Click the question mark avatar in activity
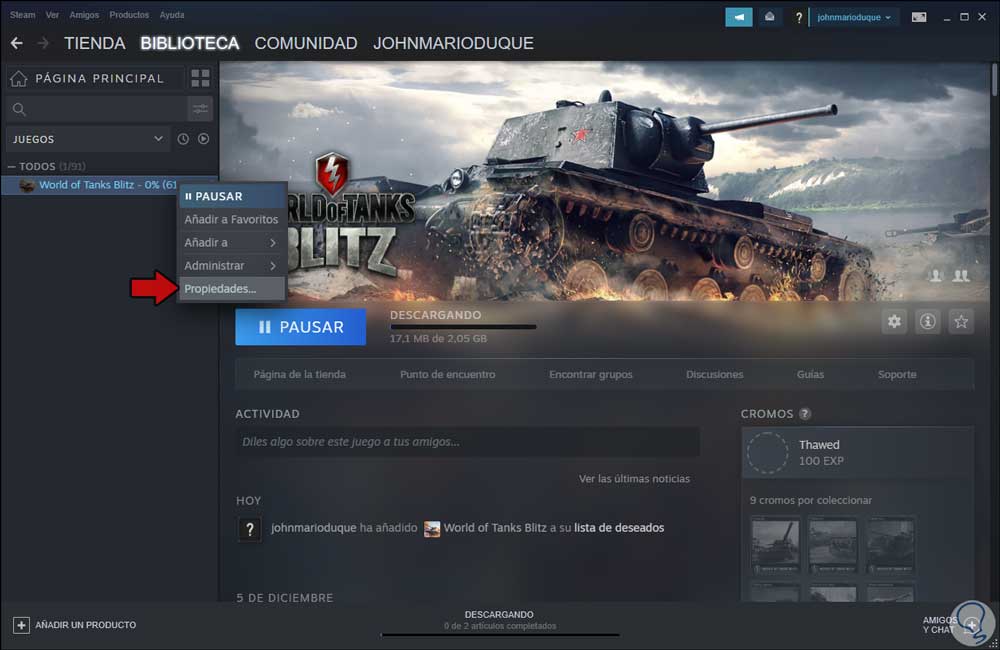The width and height of the screenshot is (1000, 650). [249, 529]
